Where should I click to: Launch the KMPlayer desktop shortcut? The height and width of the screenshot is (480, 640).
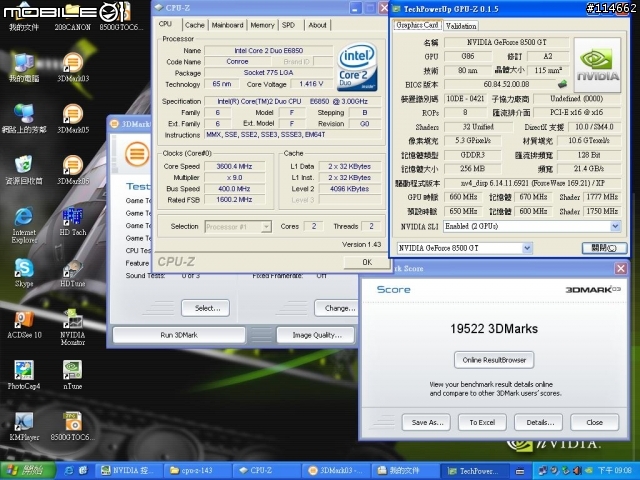[x=24, y=427]
